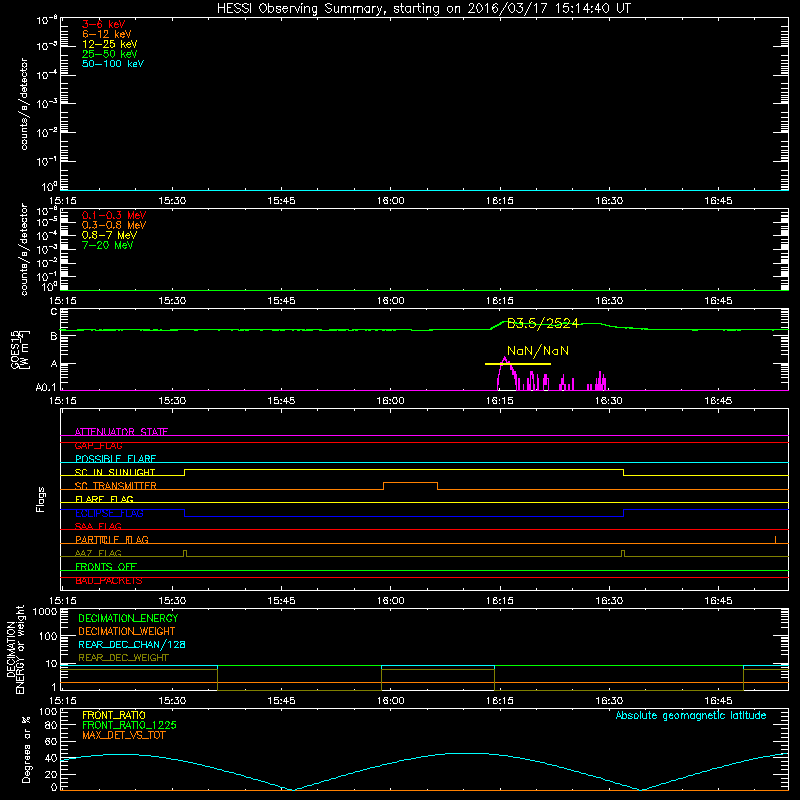Viewport: 800px width, 800px height.
Task: Click the particle flag spike near right edge
Action: [x=776, y=540]
